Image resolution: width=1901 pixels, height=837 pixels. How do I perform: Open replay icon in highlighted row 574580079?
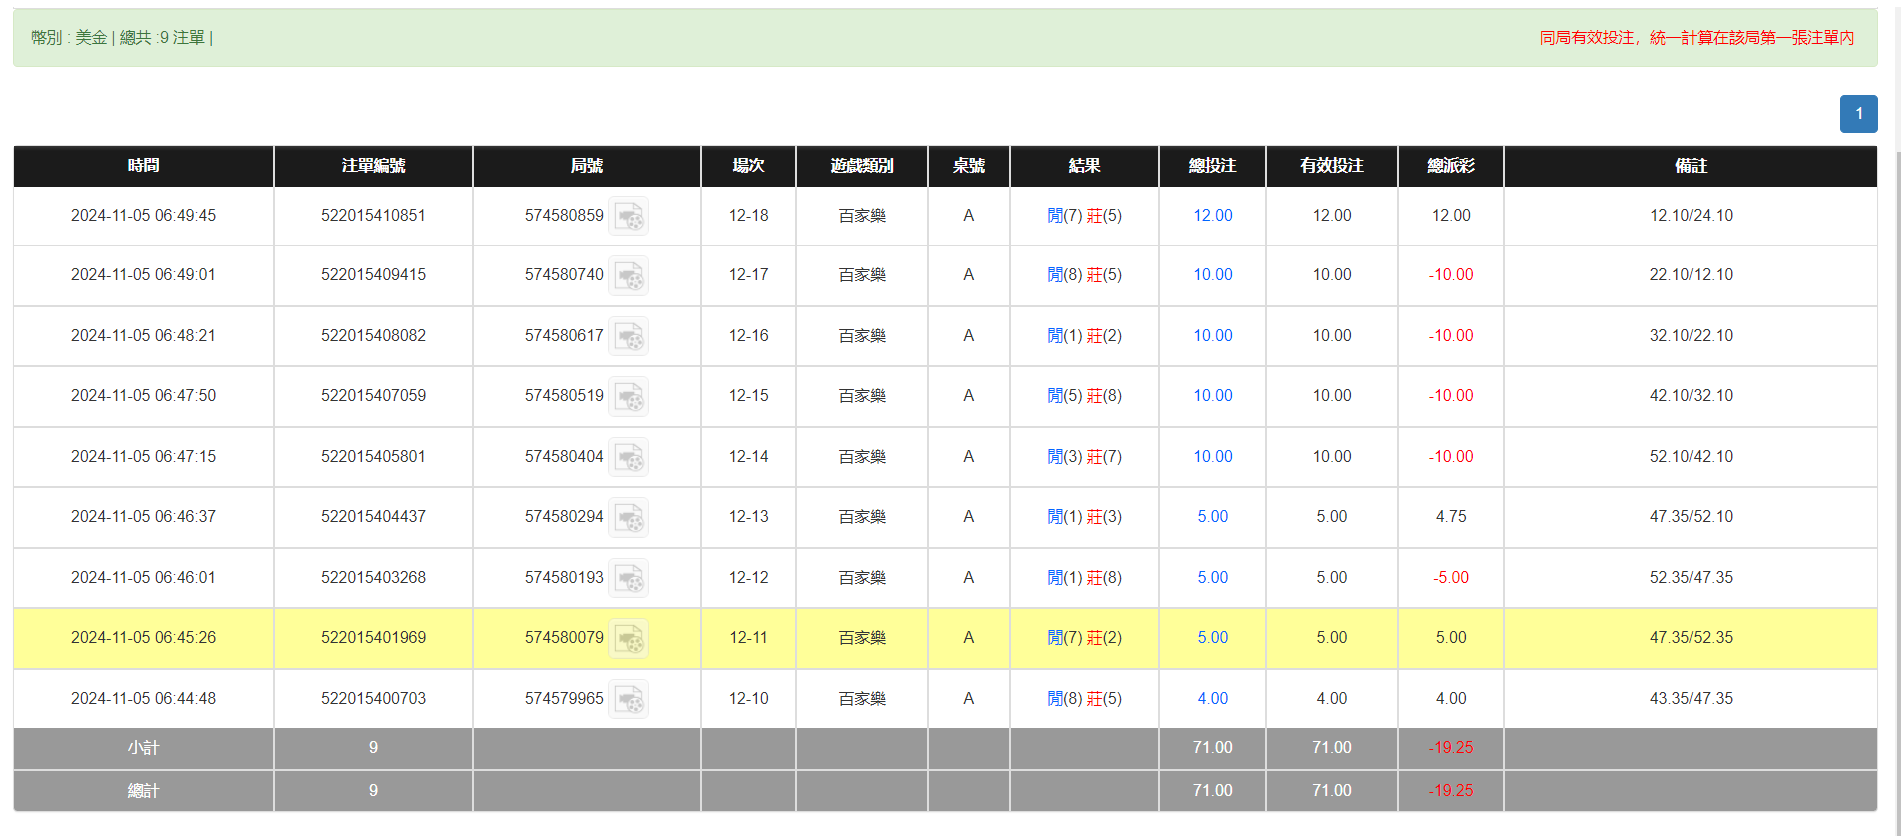[x=629, y=638]
